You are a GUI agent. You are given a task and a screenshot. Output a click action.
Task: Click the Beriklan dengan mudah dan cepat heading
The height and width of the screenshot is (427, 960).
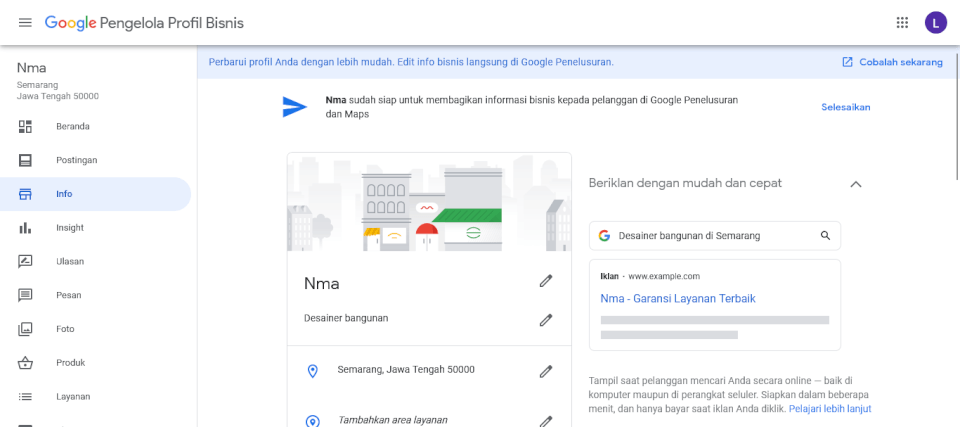[684, 183]
